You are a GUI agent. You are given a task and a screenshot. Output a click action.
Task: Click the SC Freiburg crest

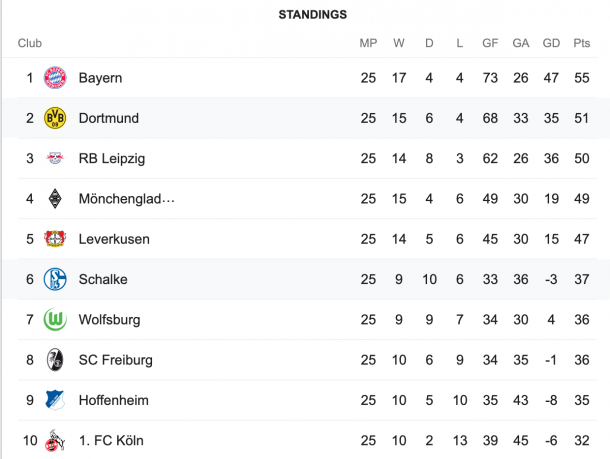click(x=55, y=360)
